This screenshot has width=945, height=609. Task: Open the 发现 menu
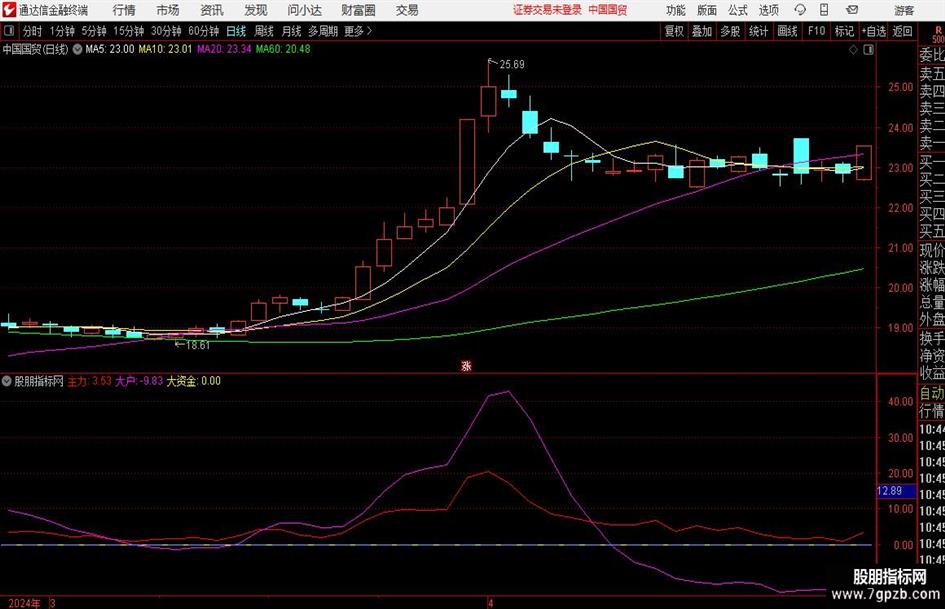256,10
